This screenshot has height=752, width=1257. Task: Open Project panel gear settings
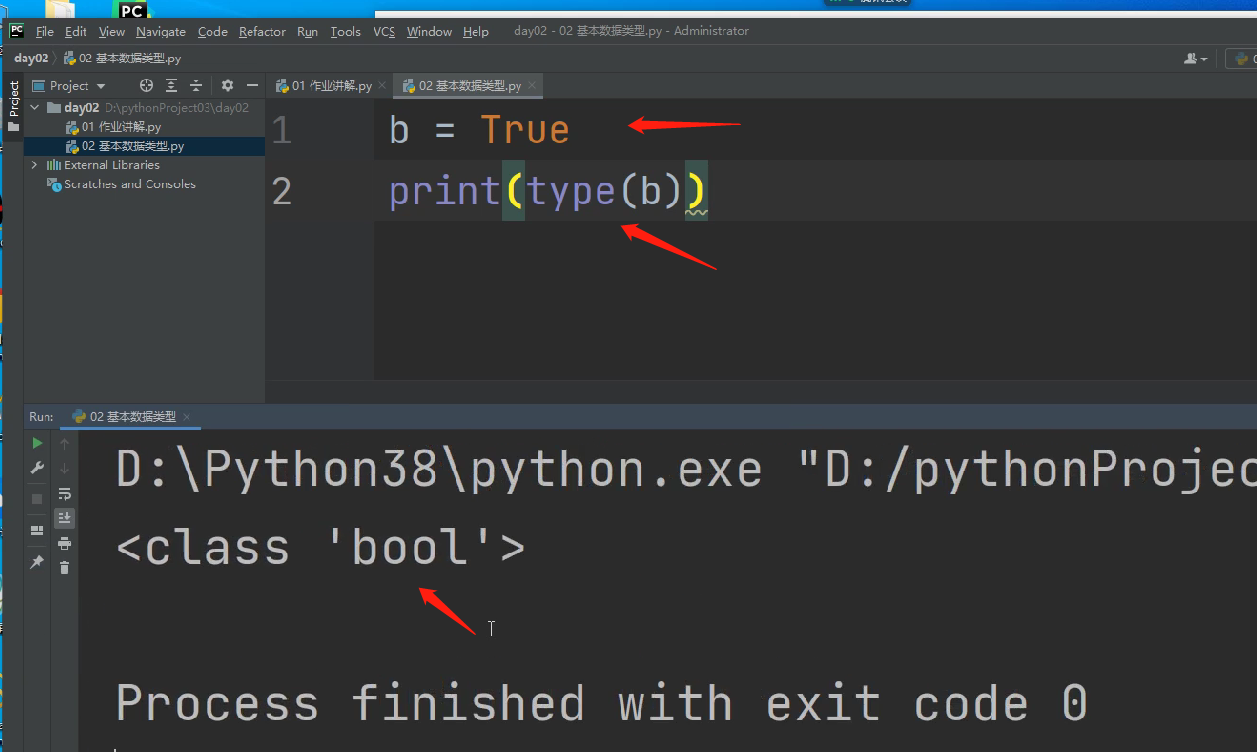[227, 86]
